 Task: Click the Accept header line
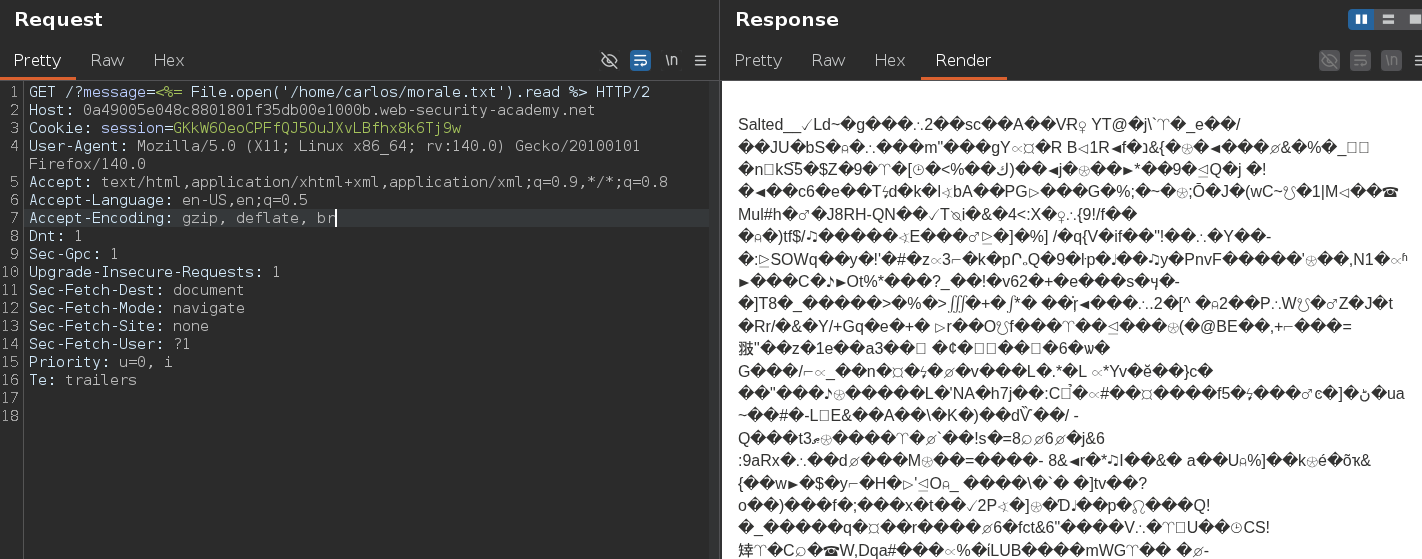pyautogui.click(x=348, y=182)
